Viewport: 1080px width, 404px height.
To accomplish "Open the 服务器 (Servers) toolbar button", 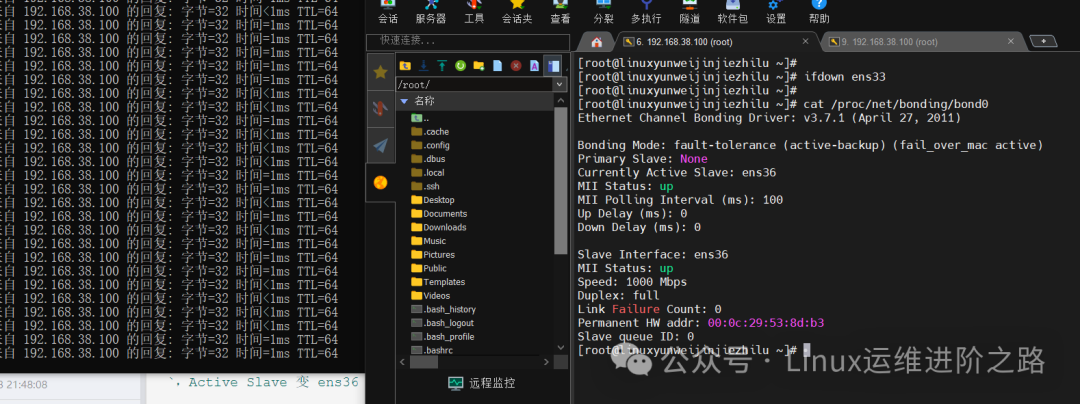I will [430, 12].
